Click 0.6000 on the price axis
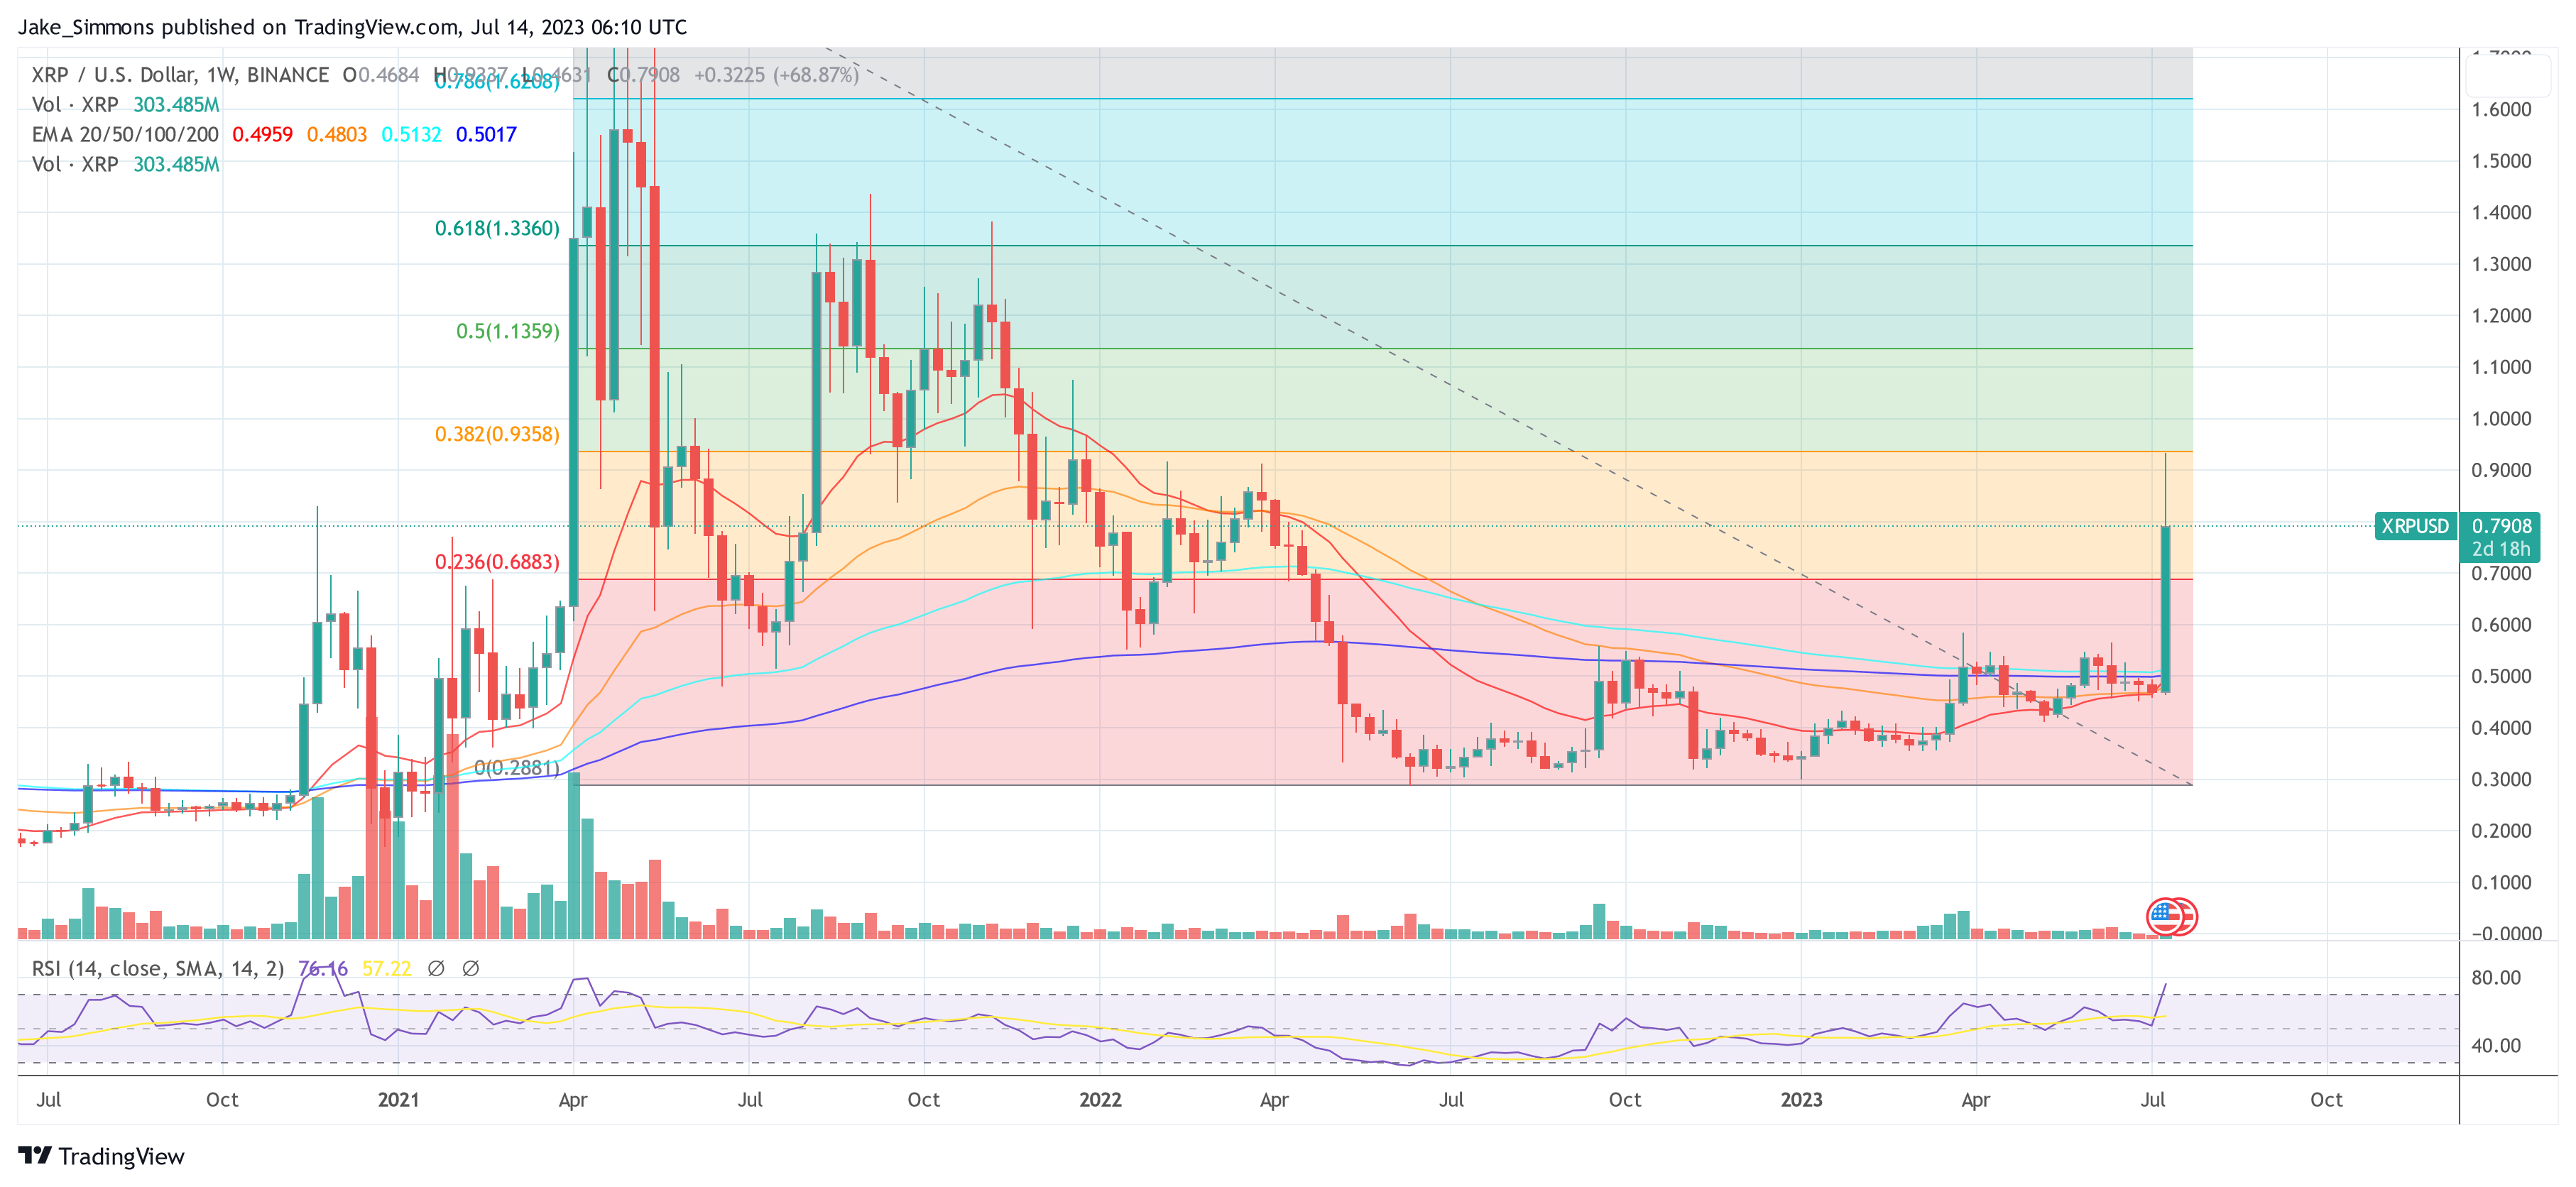The height and width of the screenshot is (1187, 2576). [x=2501, y=625]
